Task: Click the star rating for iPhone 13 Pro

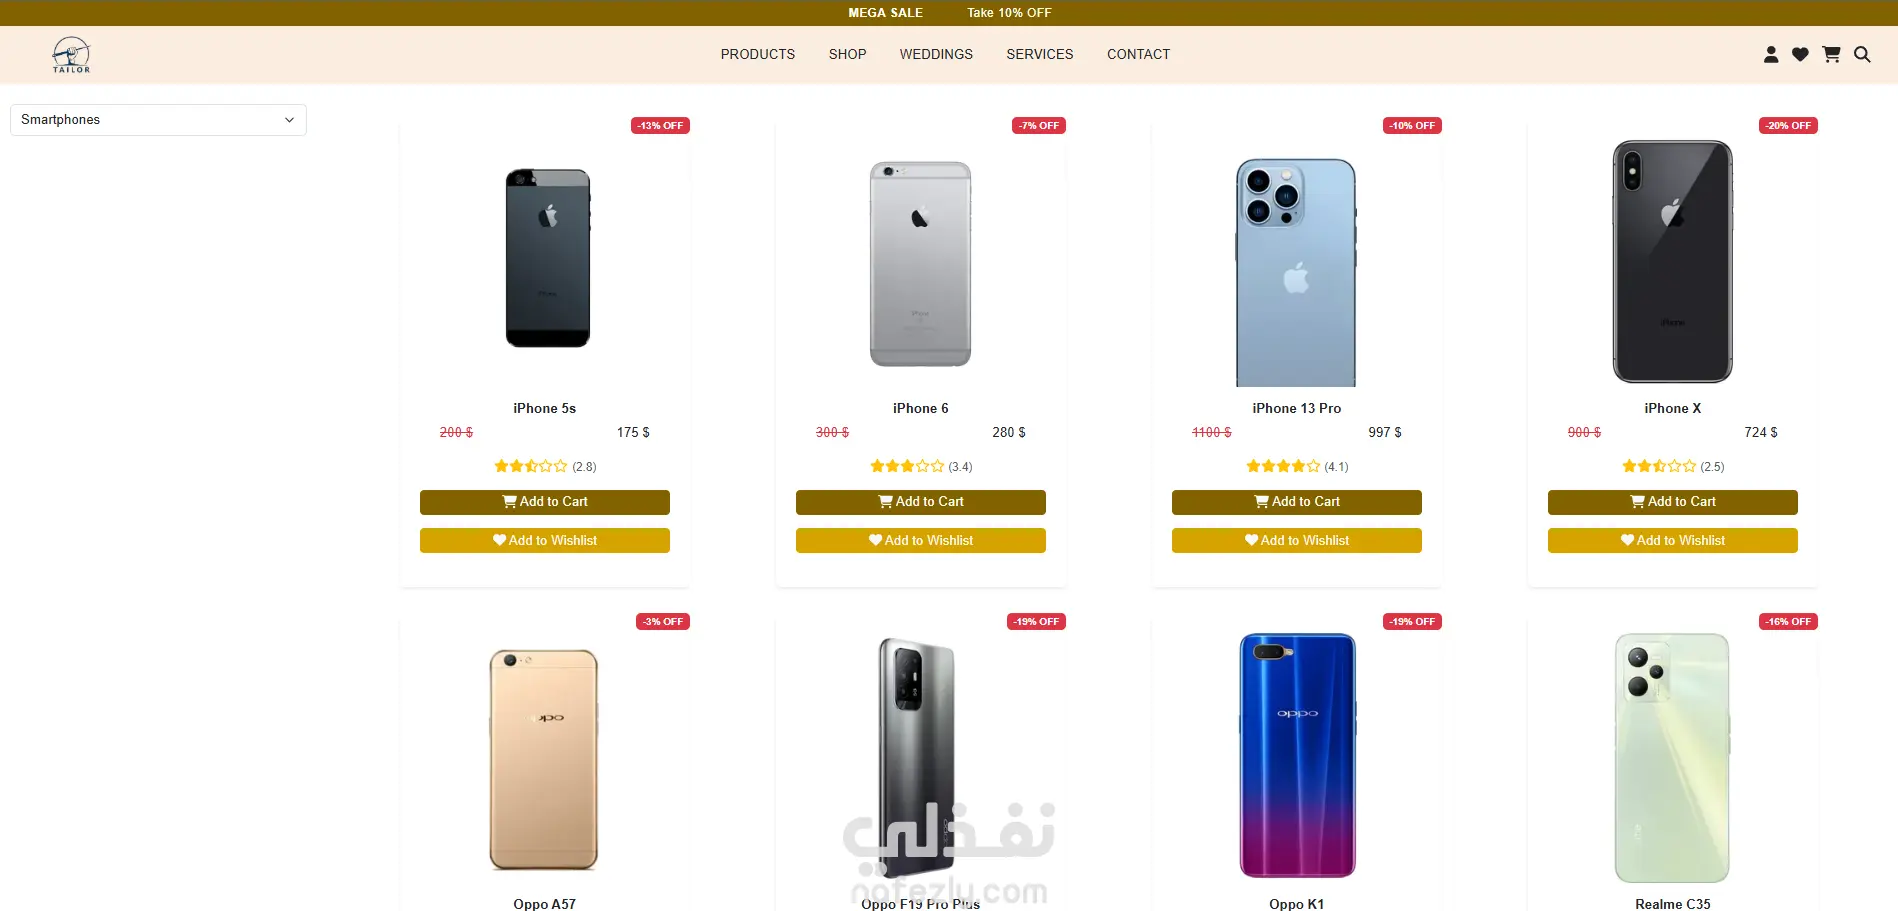Action: click(x=1283, y=466)
